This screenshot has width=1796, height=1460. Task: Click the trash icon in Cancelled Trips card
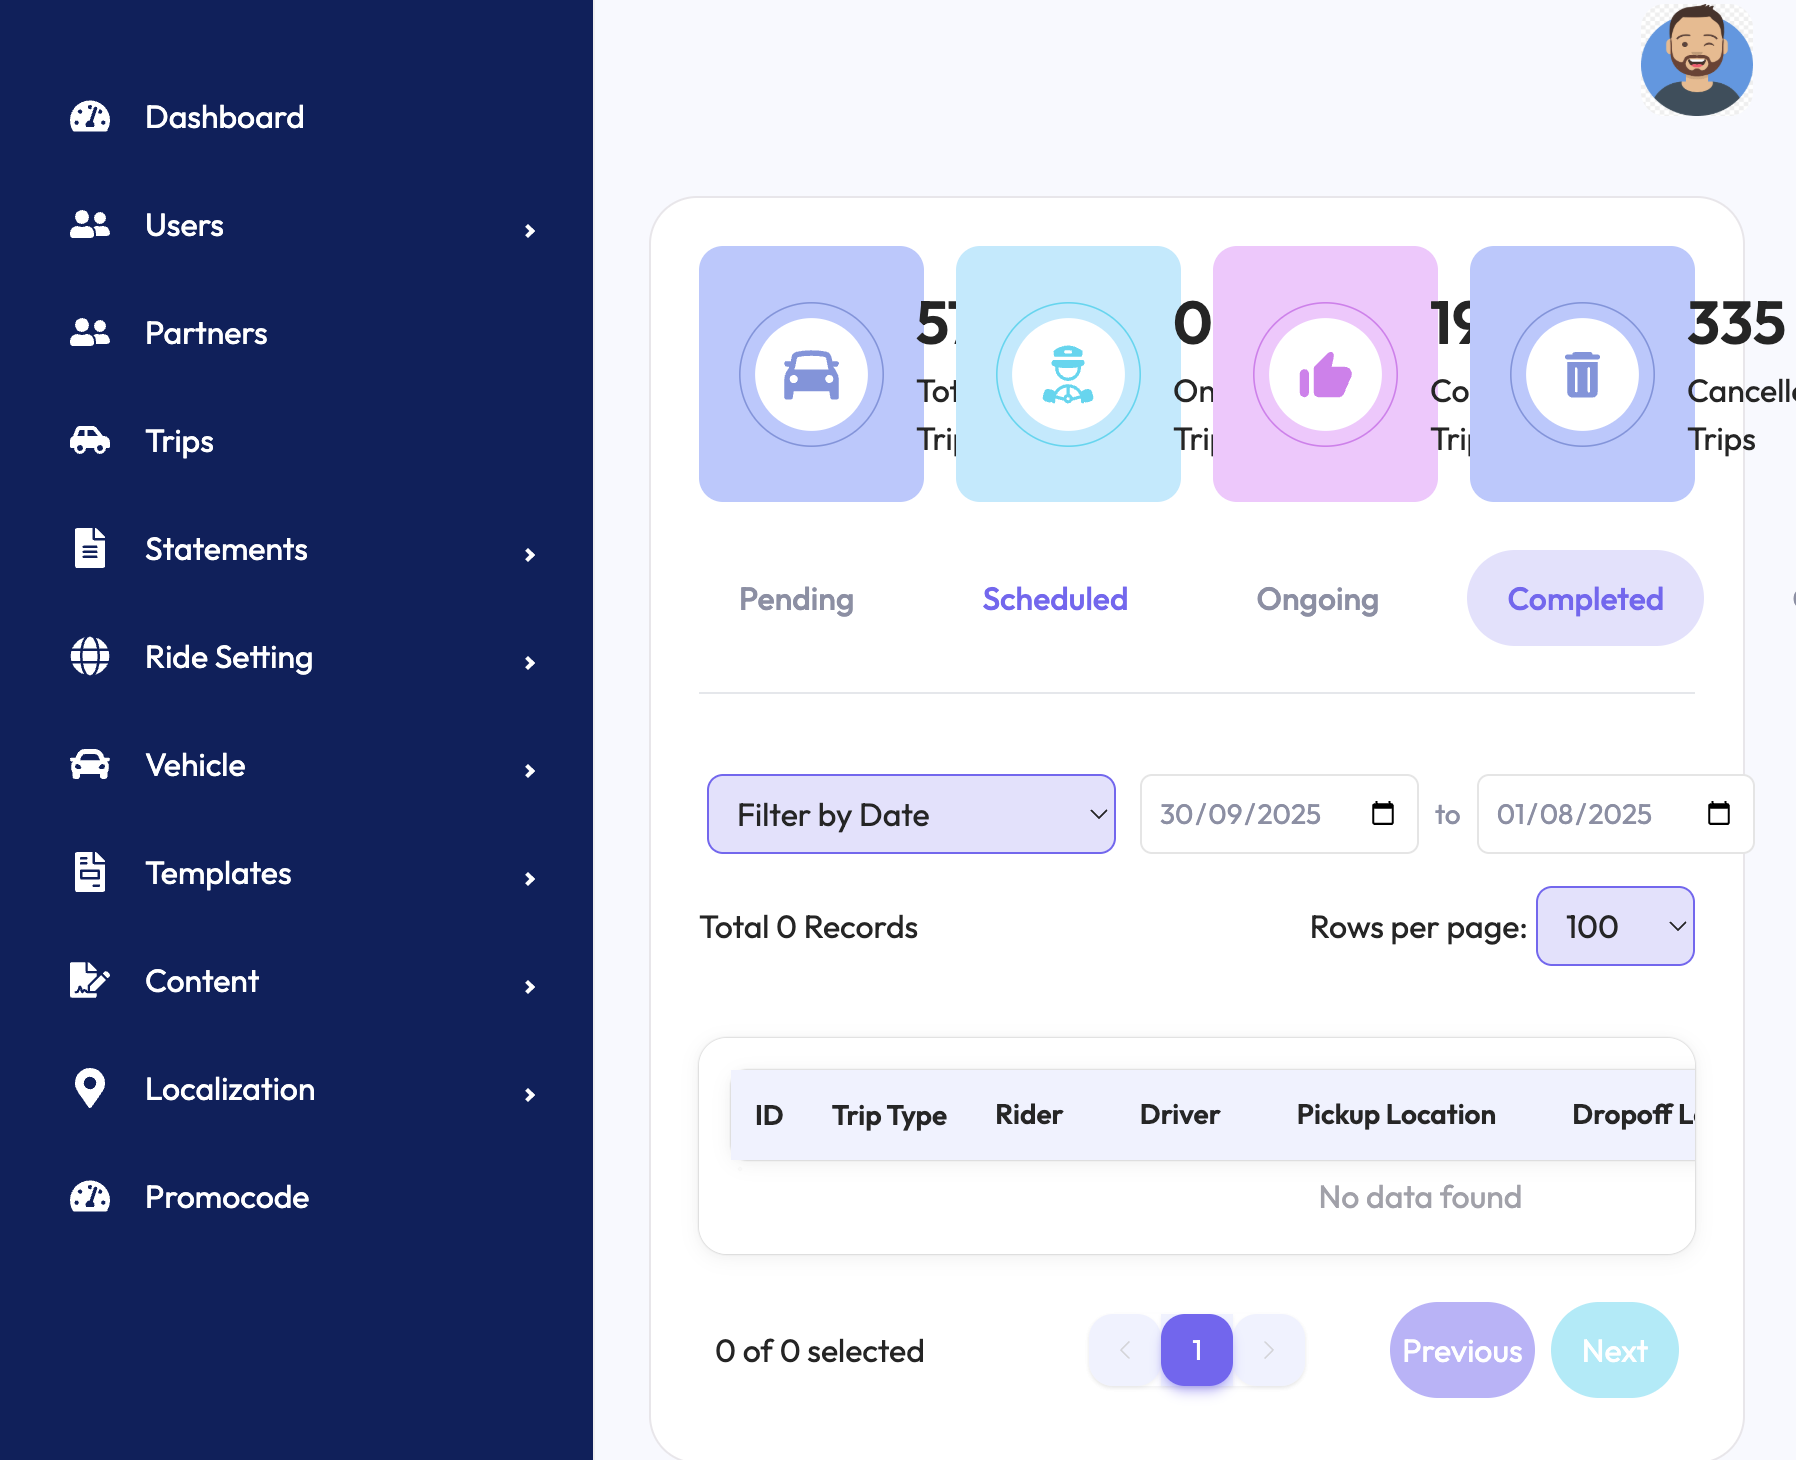click(x=1582, y=375)
